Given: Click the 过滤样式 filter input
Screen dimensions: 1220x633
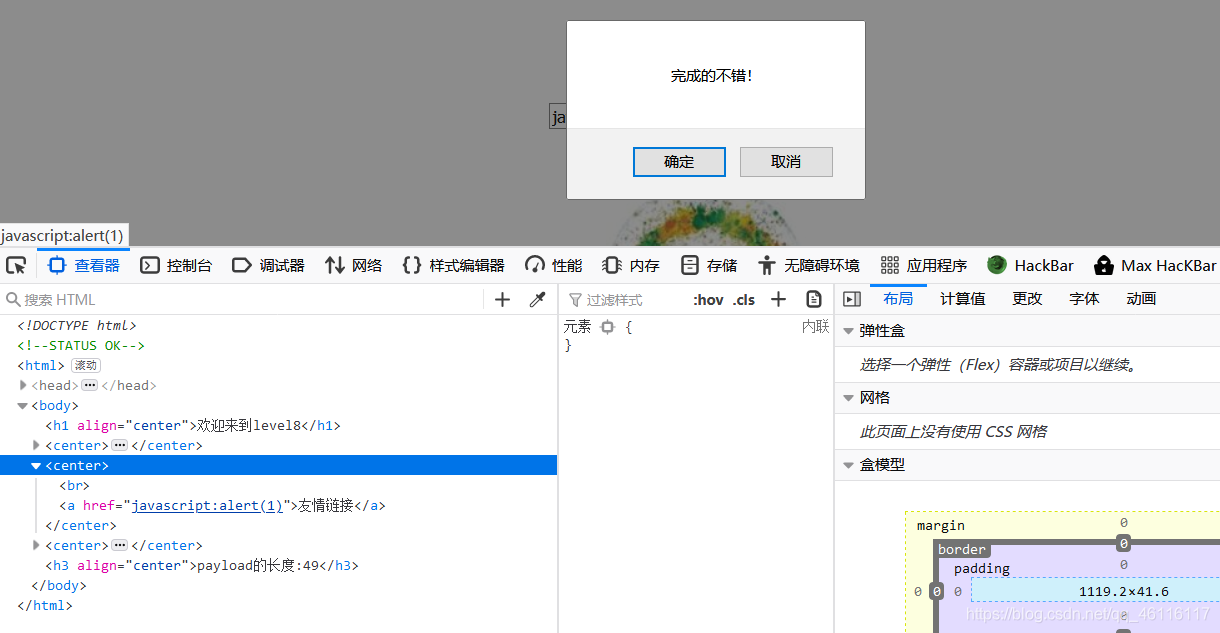Looking at the screenshot, I should (x=625, y=299).
